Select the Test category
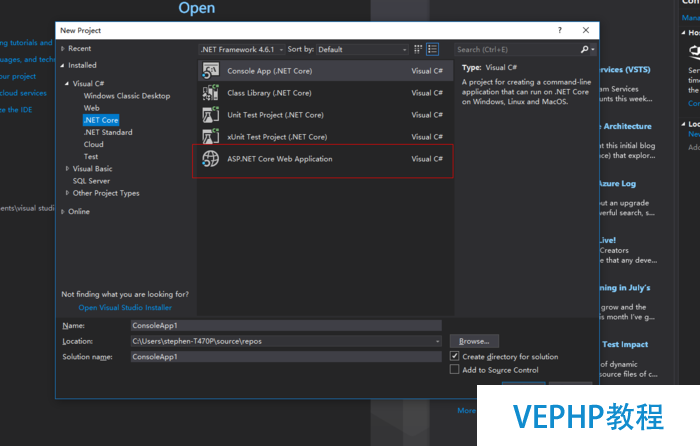 click(91, 156)
